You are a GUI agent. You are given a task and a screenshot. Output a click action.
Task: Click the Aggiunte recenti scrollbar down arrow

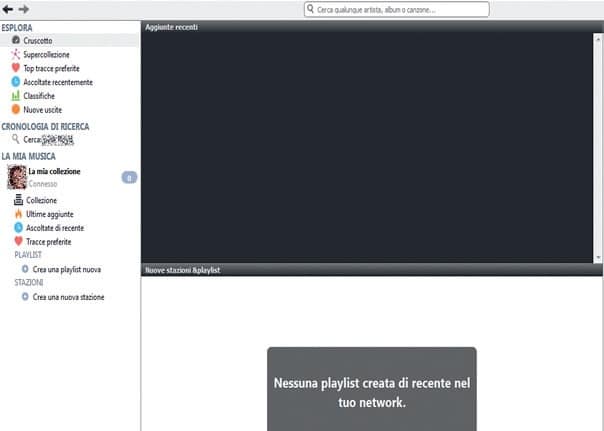598,257
